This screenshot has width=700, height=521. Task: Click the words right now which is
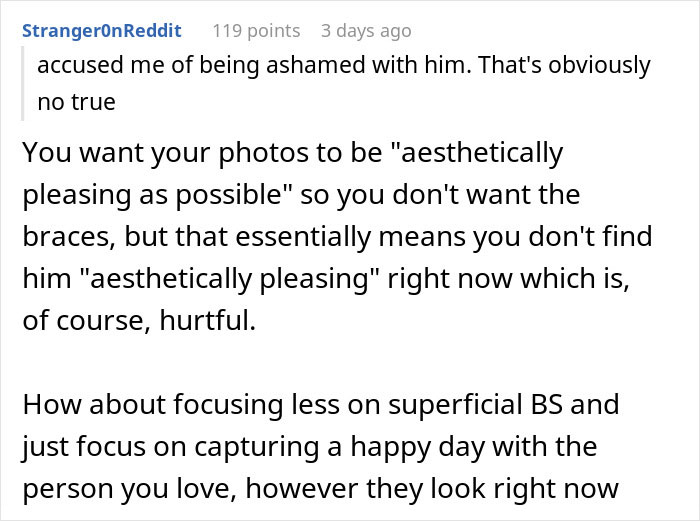pyautogui.click(x=508, y=279)
